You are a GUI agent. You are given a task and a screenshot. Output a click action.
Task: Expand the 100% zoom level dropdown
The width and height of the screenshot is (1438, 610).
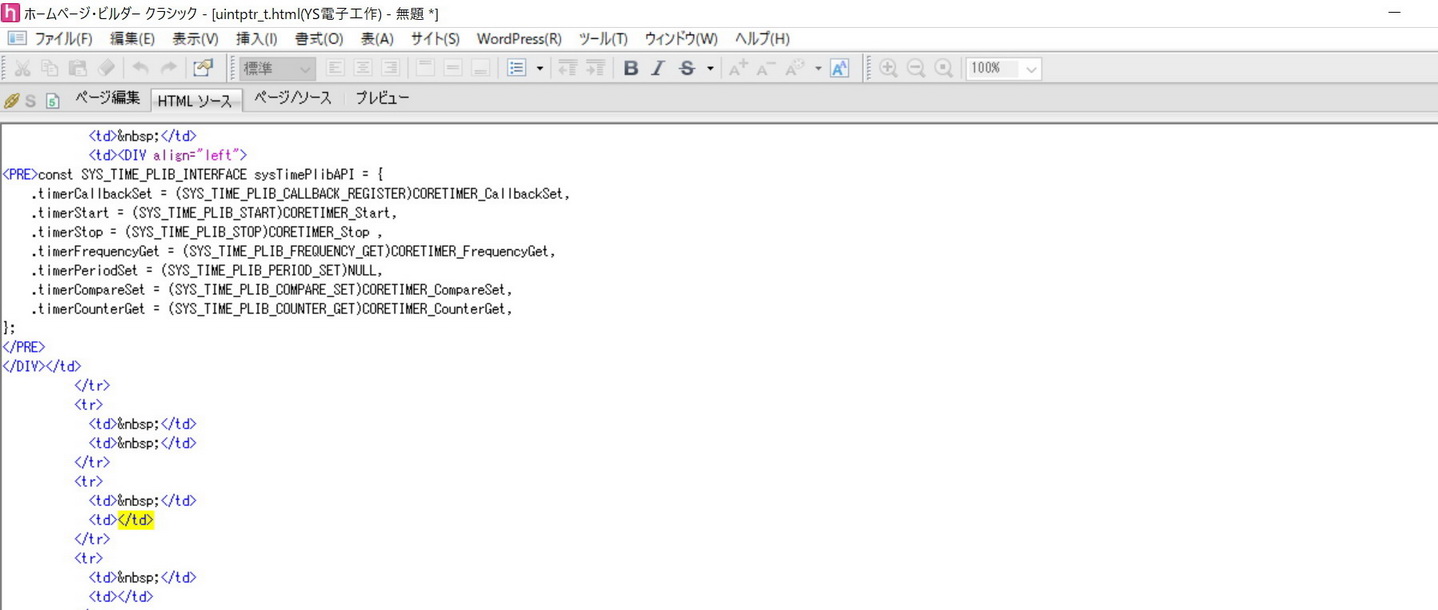(x=1031, y=68)
